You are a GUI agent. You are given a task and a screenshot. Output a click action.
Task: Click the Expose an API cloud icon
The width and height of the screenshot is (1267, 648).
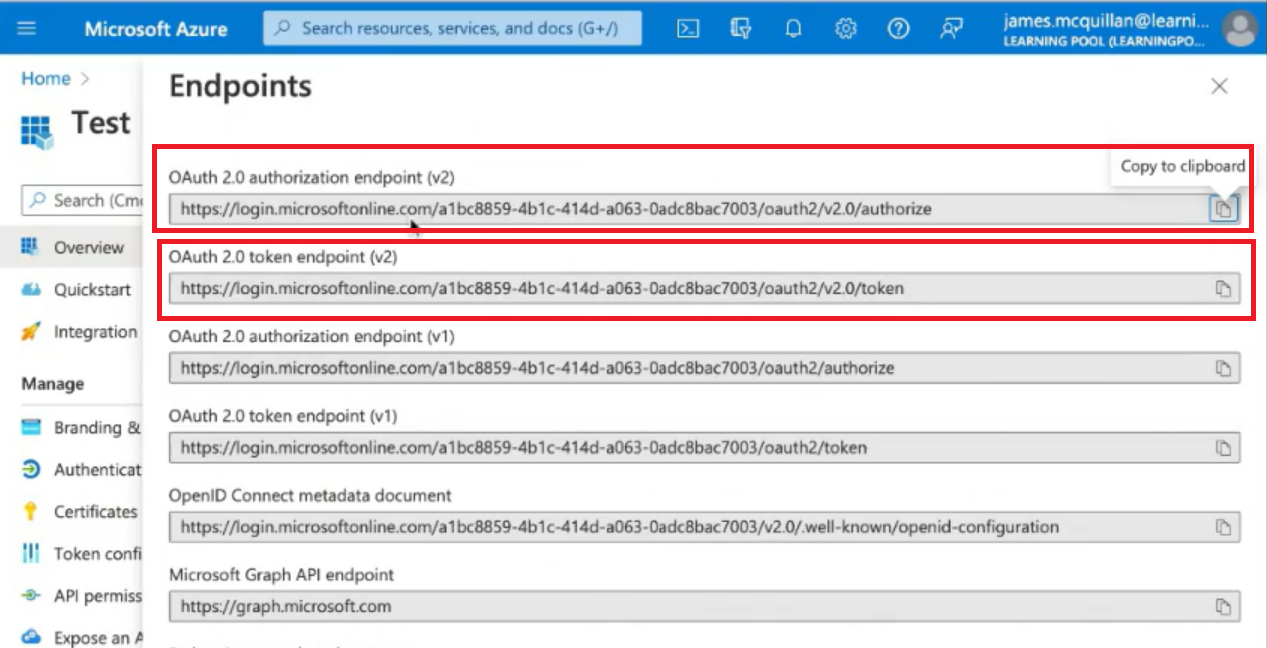click(x=31, y=637)
